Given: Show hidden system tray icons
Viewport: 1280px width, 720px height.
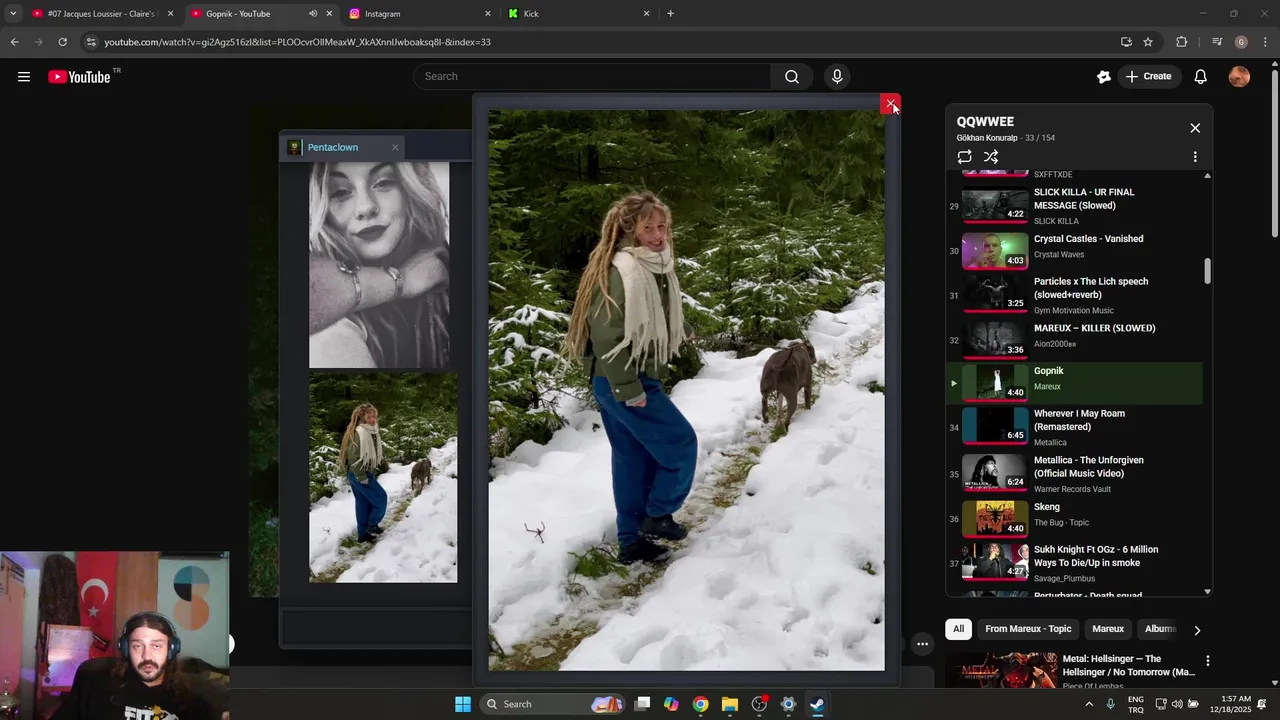Looking at the screenshot, I should click(1089, 704).
